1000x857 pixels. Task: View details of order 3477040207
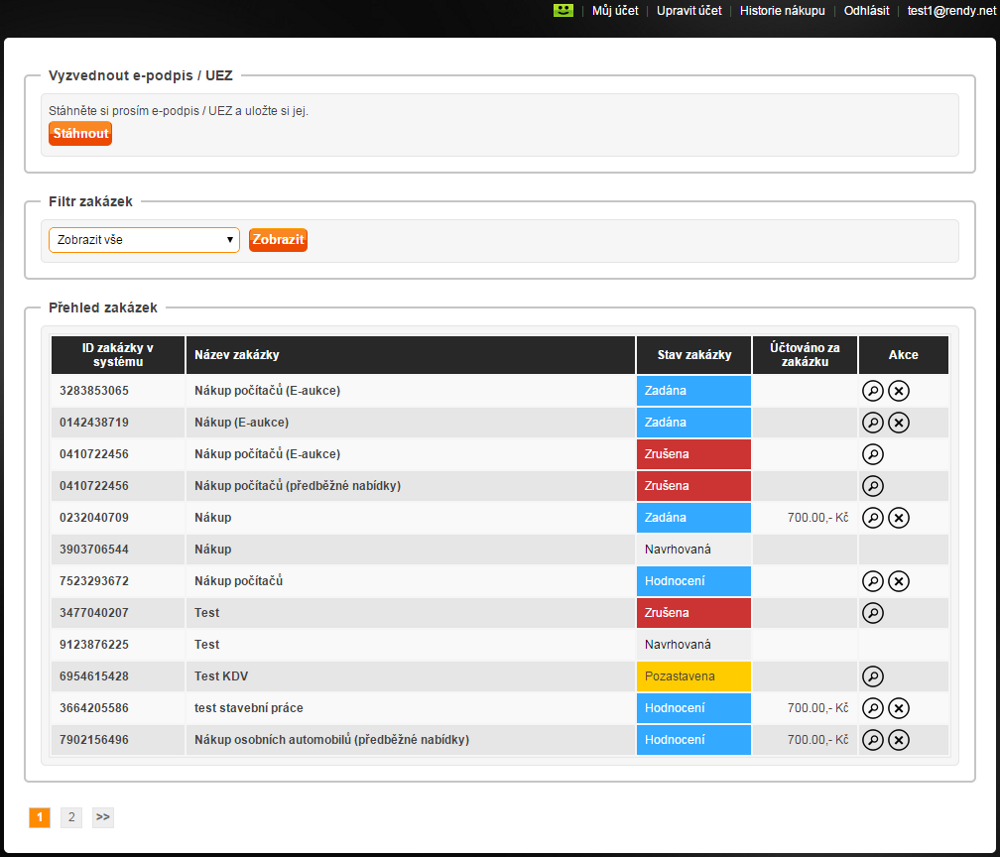pyautogui.click(x=872, y=613)
